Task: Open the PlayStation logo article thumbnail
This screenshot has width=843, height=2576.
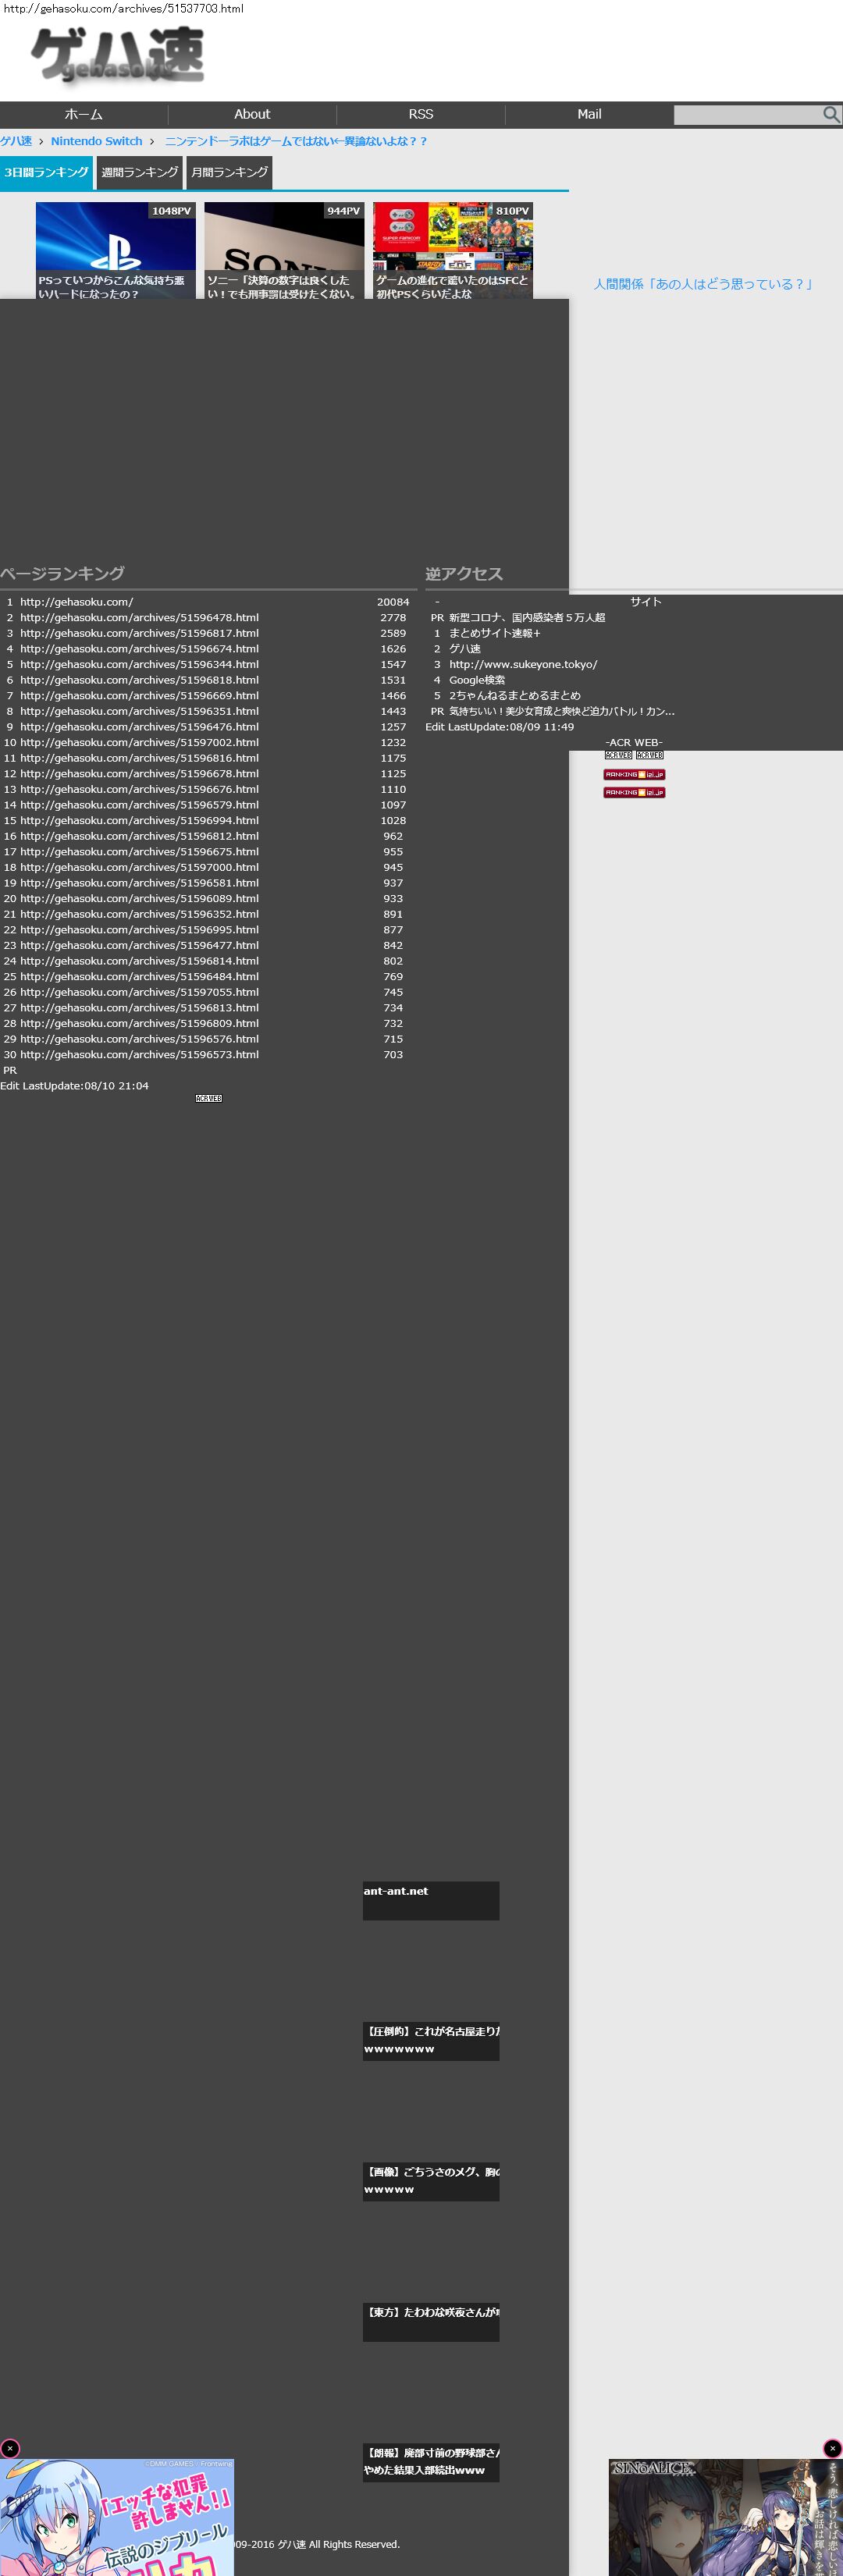Action: [116, 250]
